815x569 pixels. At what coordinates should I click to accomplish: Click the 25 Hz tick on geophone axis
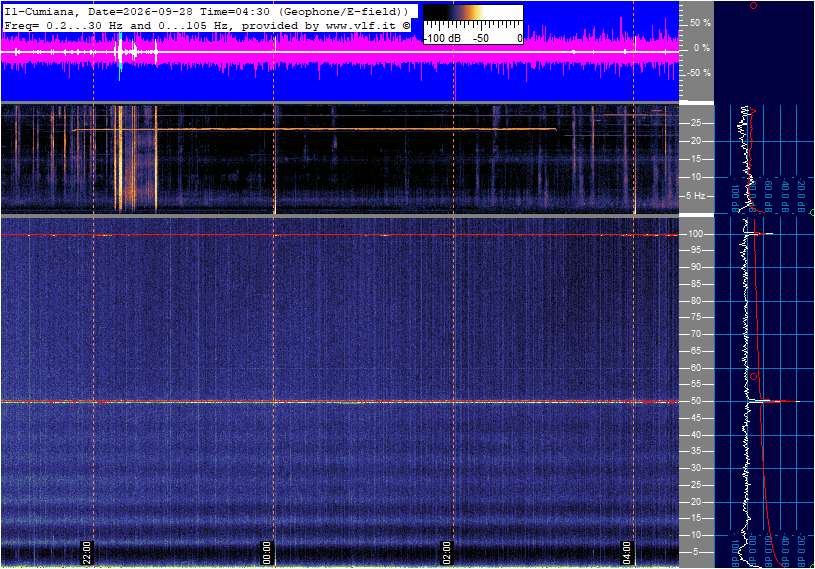click(695, 123)
